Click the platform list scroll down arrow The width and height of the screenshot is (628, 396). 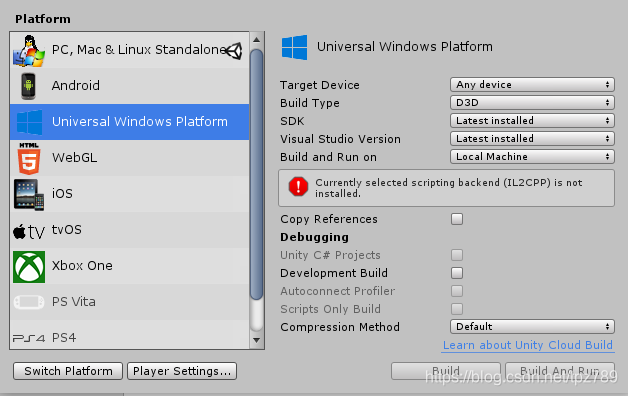(257, 340)
